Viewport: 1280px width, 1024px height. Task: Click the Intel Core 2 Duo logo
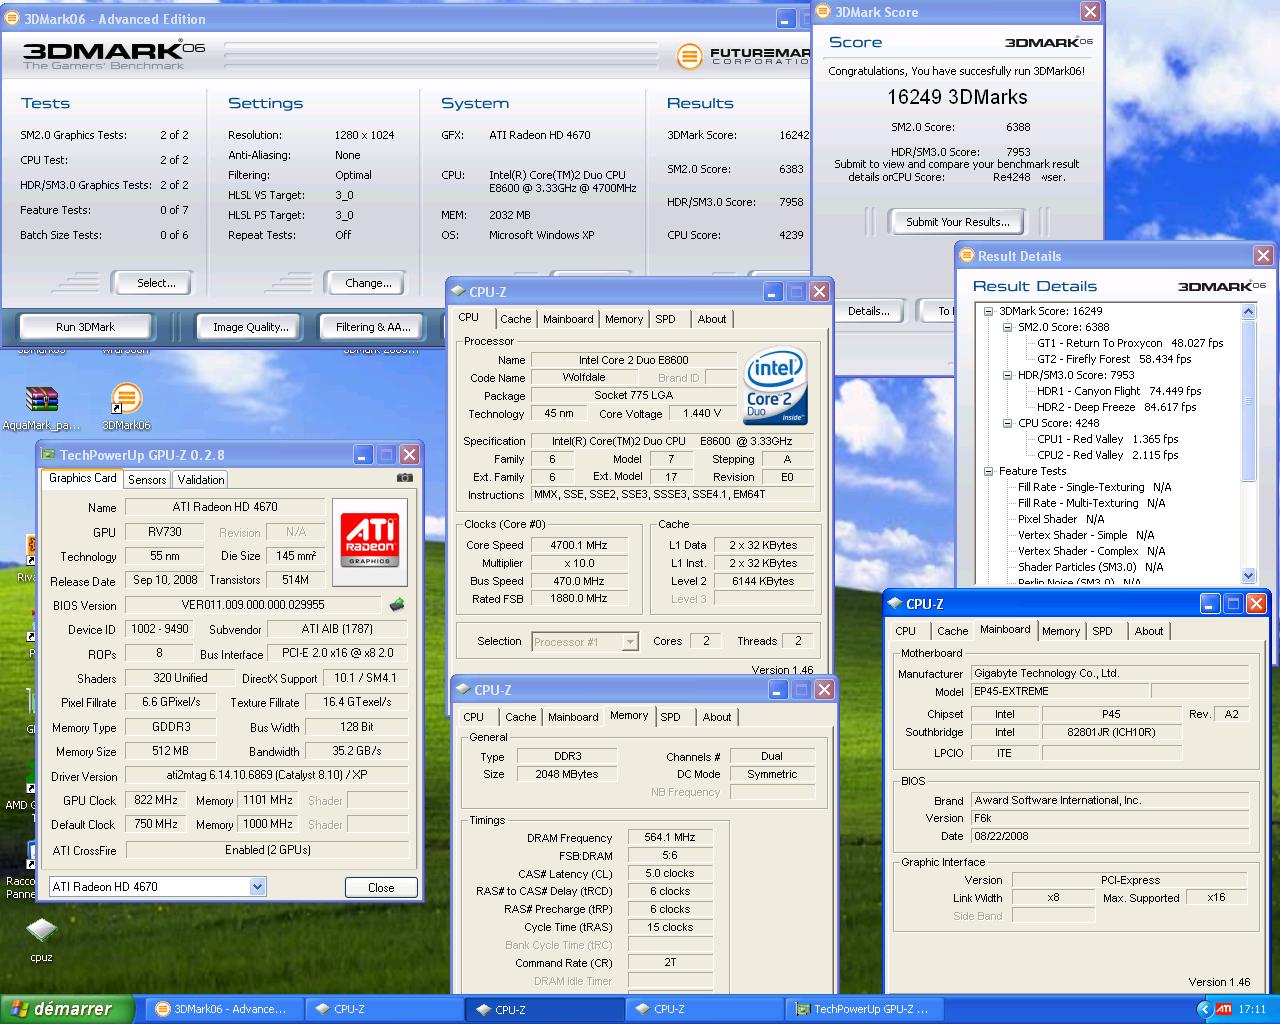(775, 388)
